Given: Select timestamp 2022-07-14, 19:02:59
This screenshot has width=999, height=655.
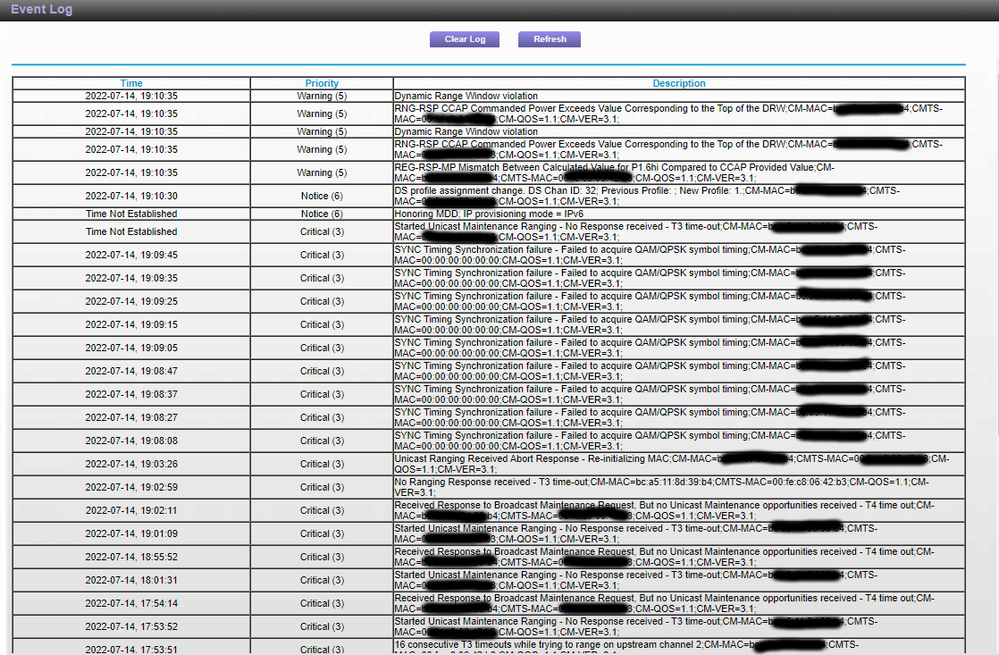Looking at the screenshot, I should tap(131, 487).
